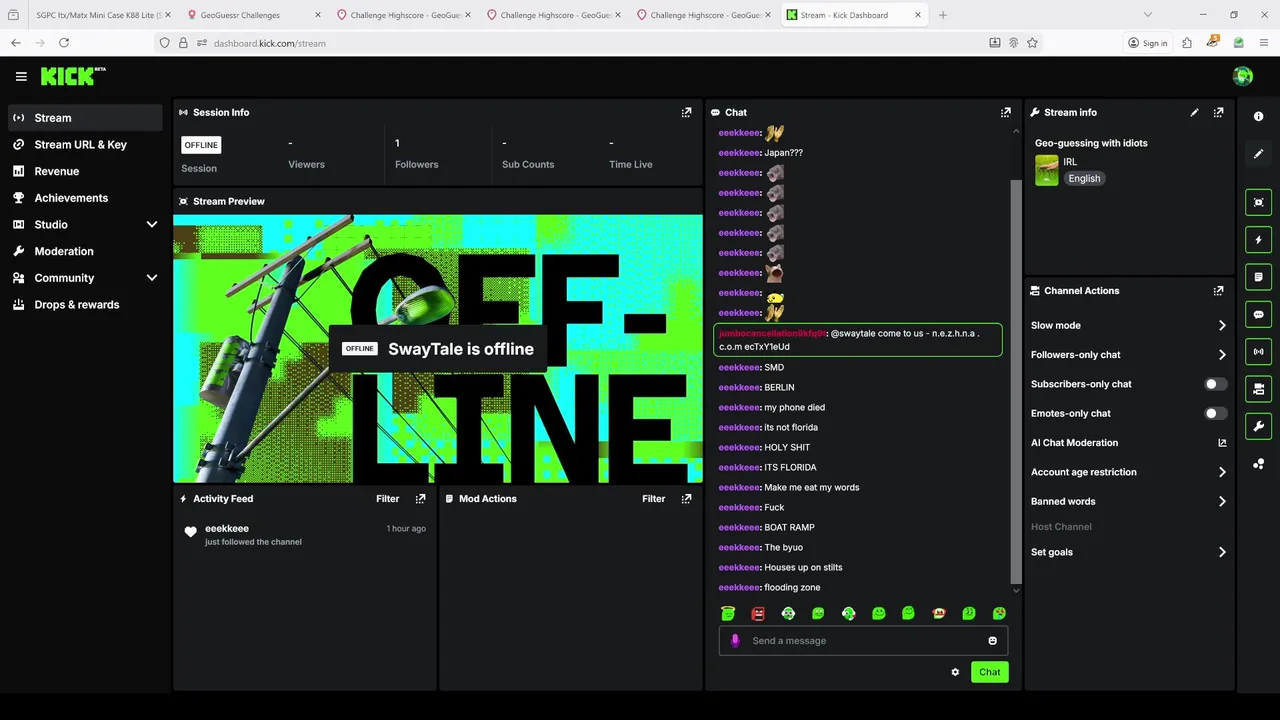This screenshot has width=1280, height=720.
Task: Click the pencil icon in right rail
Action: 1258,153
